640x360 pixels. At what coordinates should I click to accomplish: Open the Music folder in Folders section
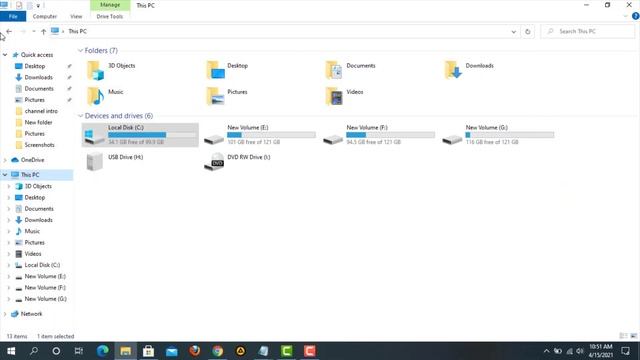[95, 96]
